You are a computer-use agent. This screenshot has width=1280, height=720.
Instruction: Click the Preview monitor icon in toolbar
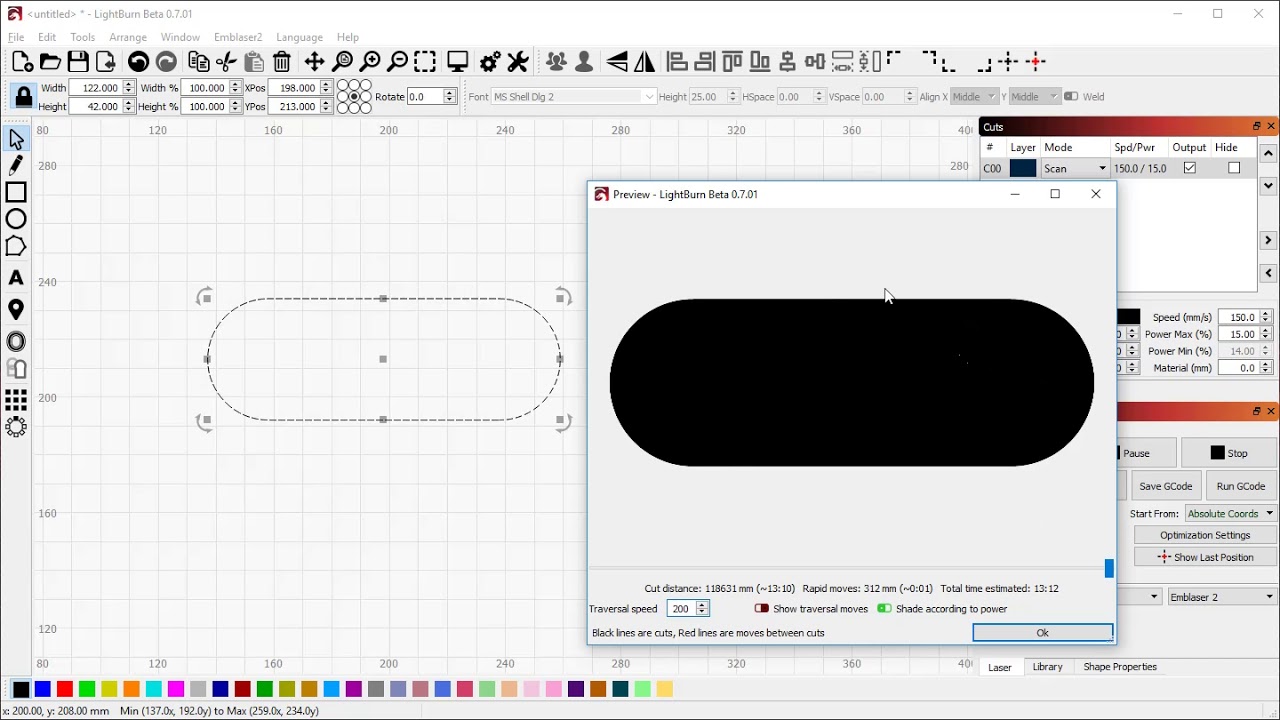458,62
